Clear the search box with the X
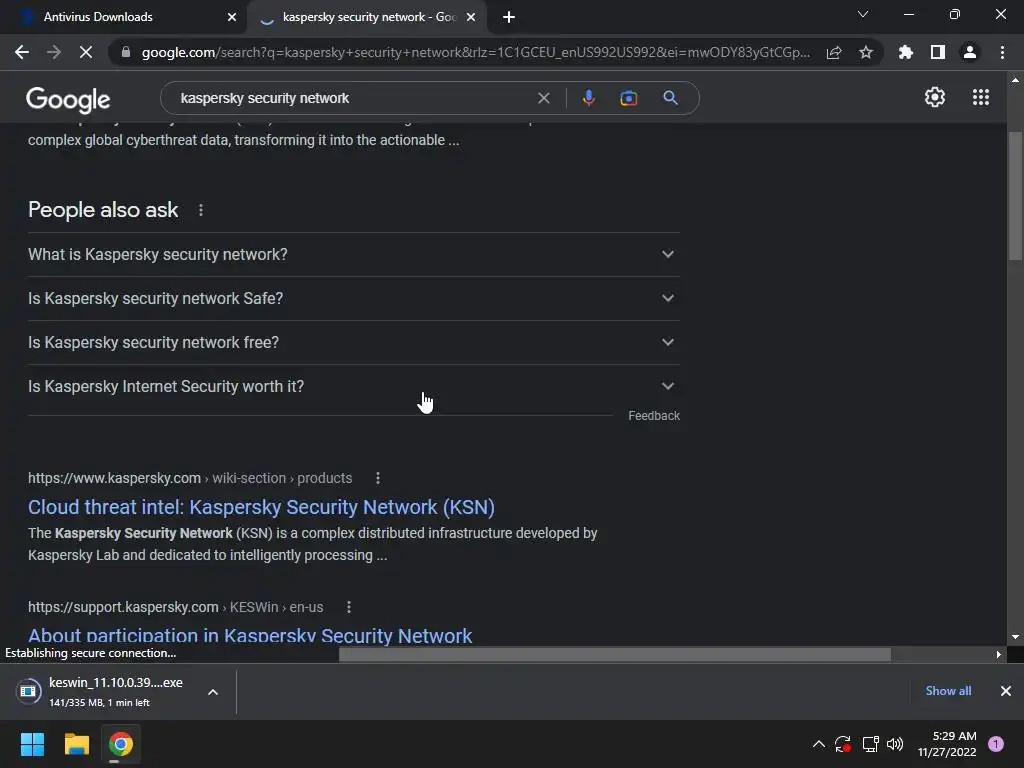 pos(543,98)
